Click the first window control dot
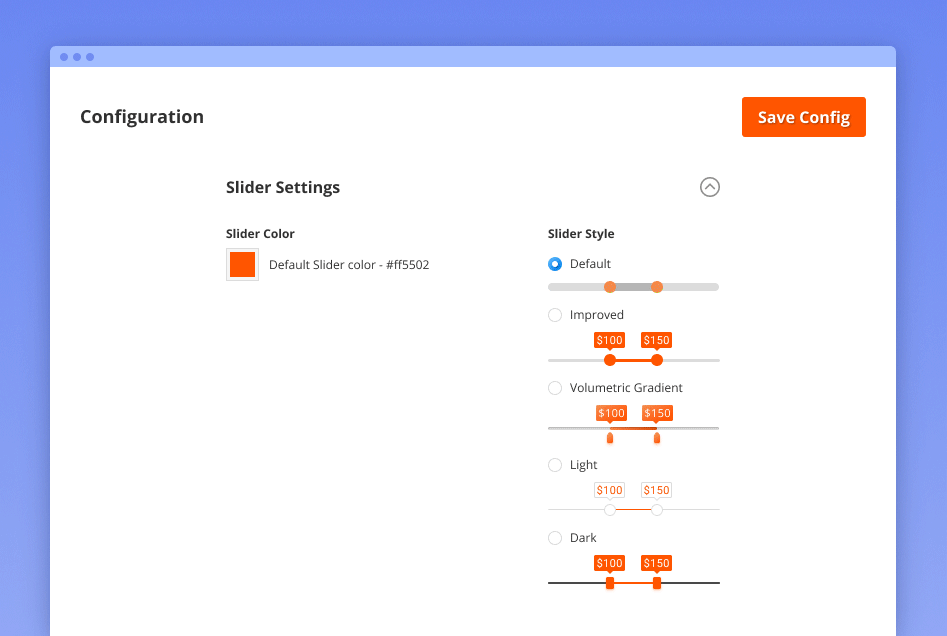The width and height of the screenshot is (947, 636). click(64, 57)
